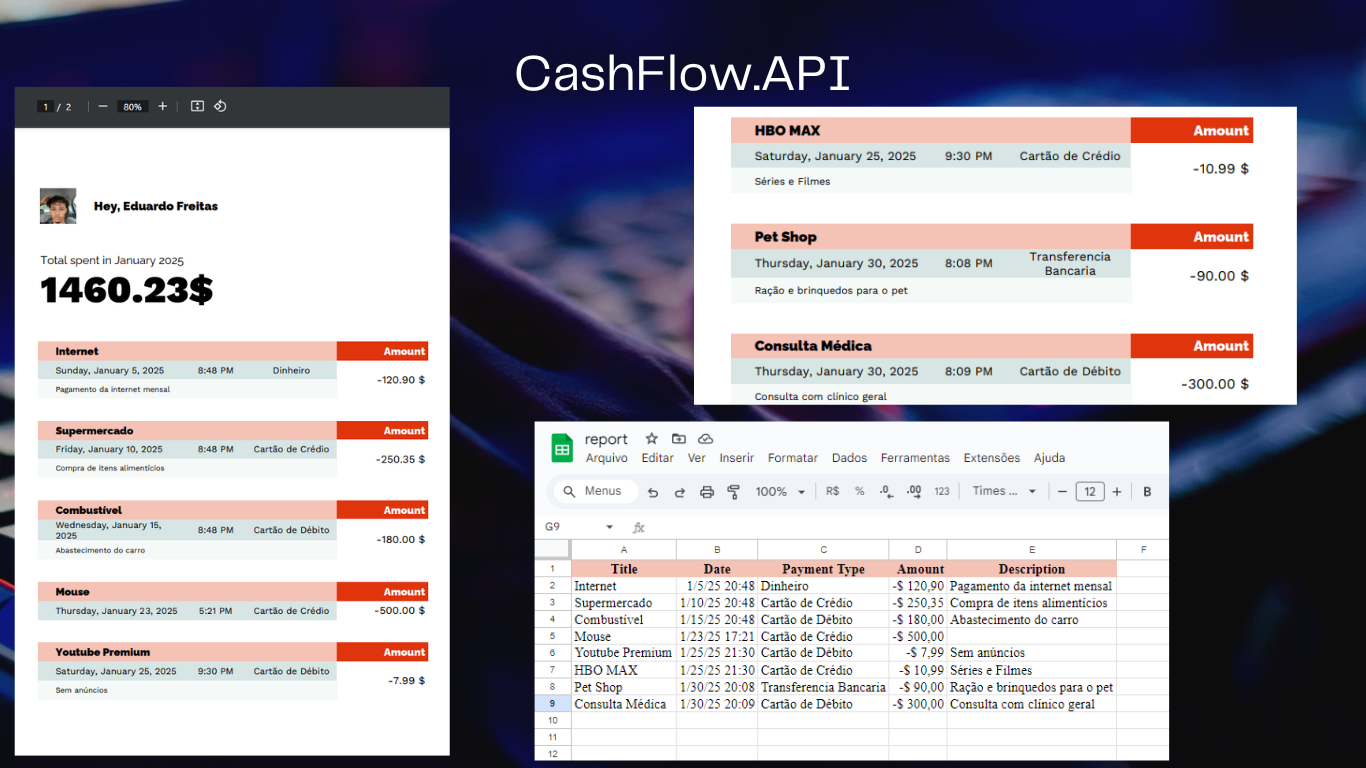The image size is (1366, 768).
Task: Increase decimal places
Action: (913, 491)
